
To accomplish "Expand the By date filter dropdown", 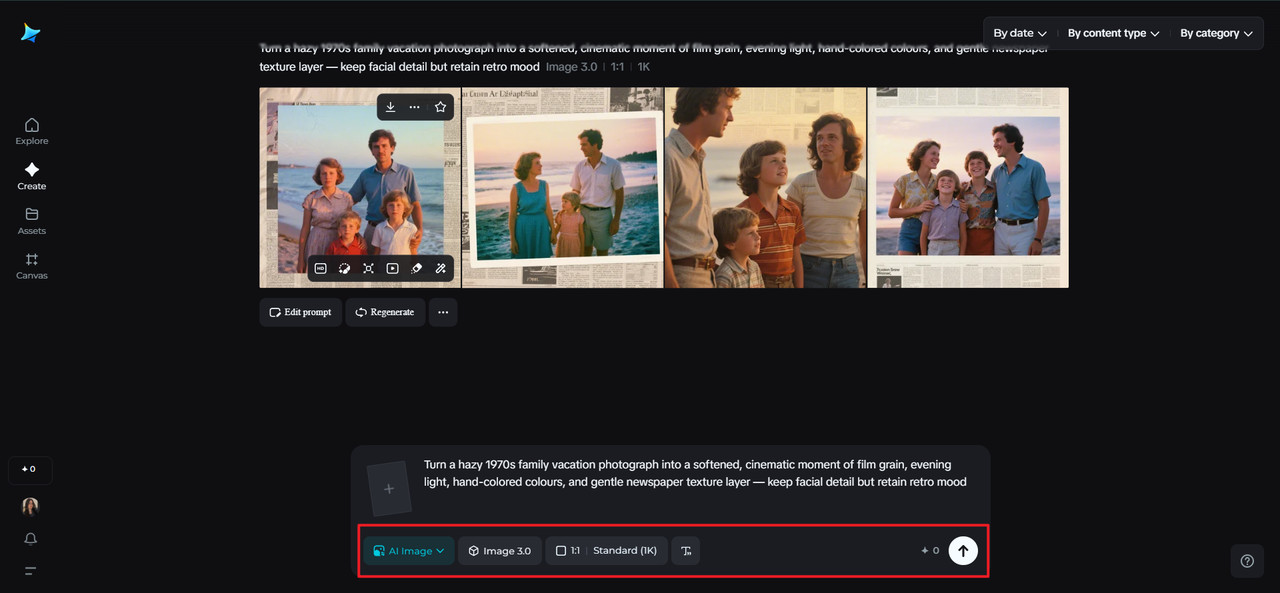I will (x=1020, y=33).
